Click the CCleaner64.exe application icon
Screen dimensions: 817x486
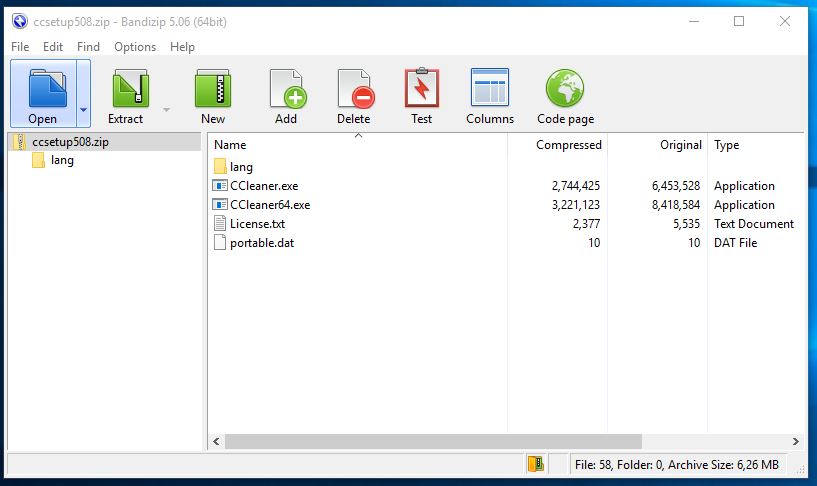(220, 205)
